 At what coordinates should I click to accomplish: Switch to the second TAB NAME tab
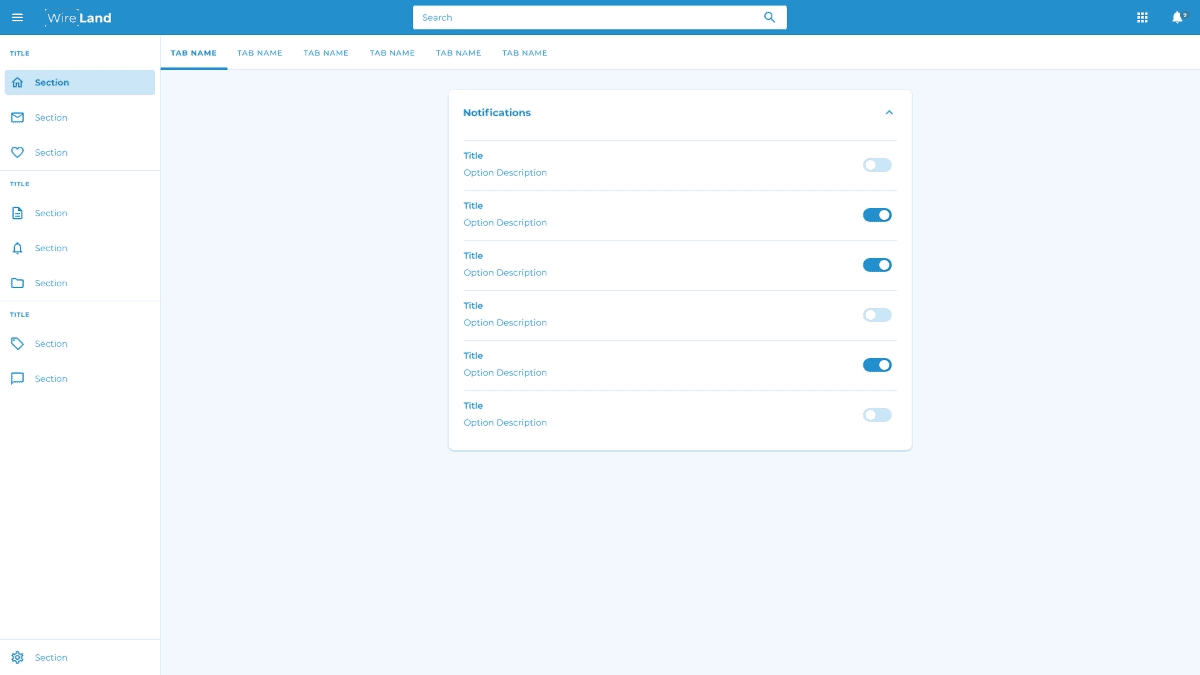click(260, 53)
